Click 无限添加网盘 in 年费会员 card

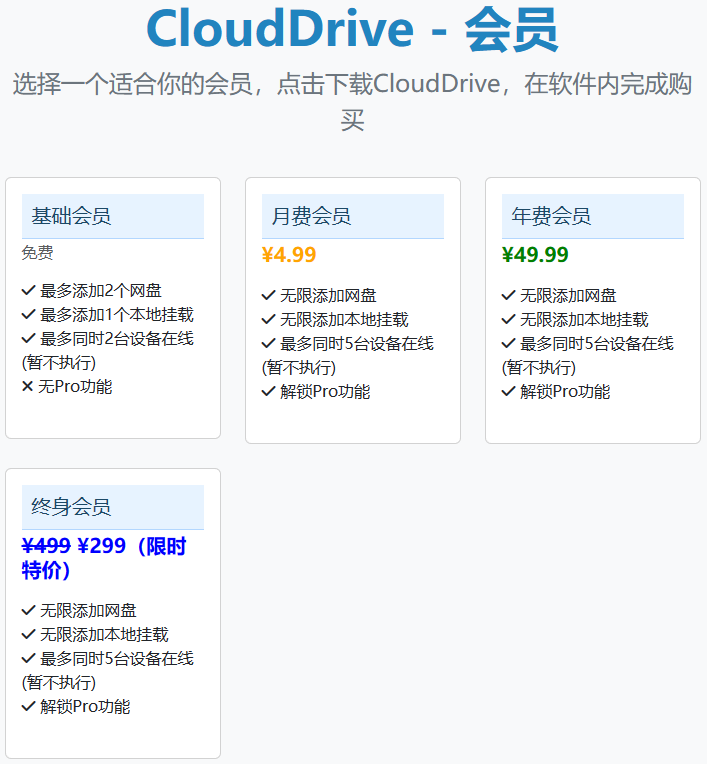click(x=568, y=296)
